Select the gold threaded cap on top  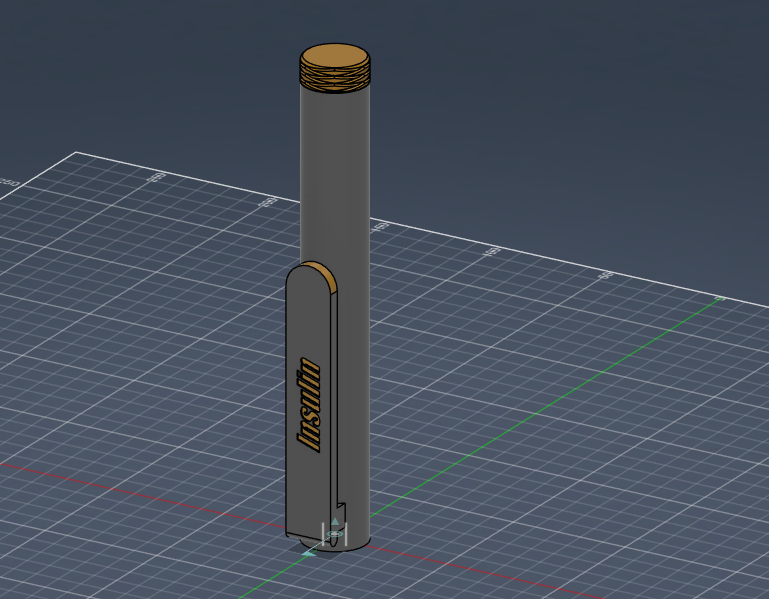point(335,67)
